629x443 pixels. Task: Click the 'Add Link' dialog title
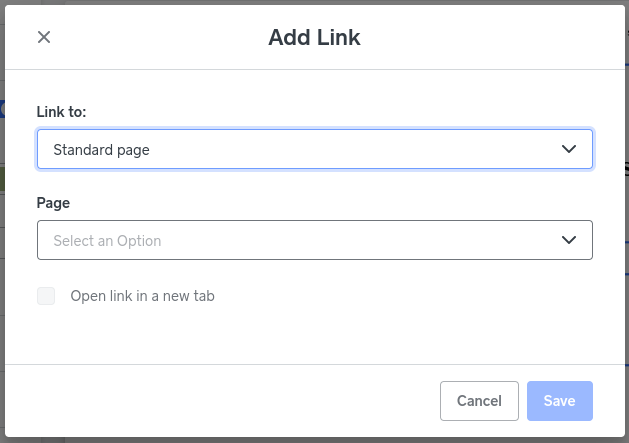[x=314, y=38]
